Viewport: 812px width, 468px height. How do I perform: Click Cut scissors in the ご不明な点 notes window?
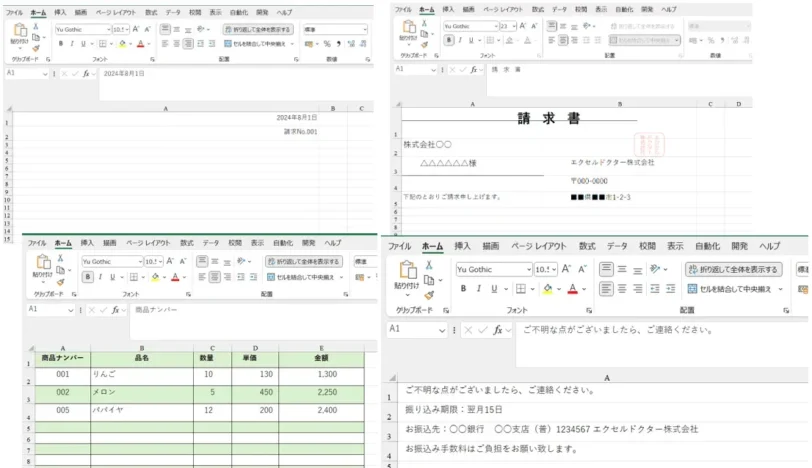[429, 265]
